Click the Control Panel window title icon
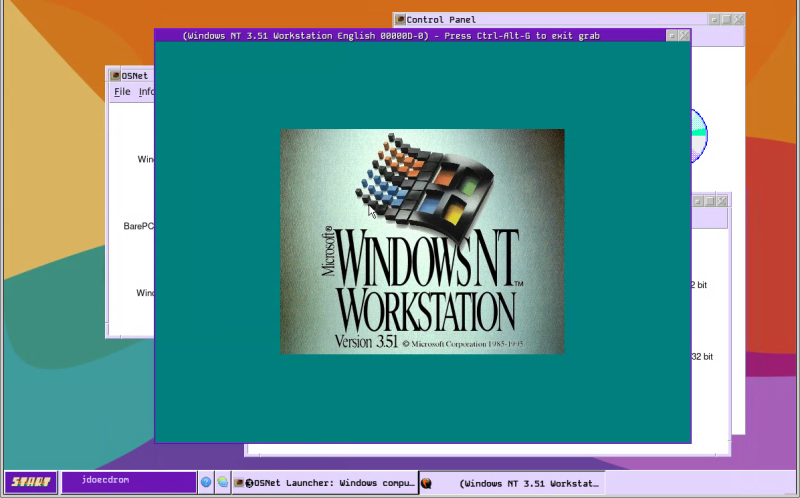Image resolution: width=800 pixels, height=498 pixels. (401, 19)
